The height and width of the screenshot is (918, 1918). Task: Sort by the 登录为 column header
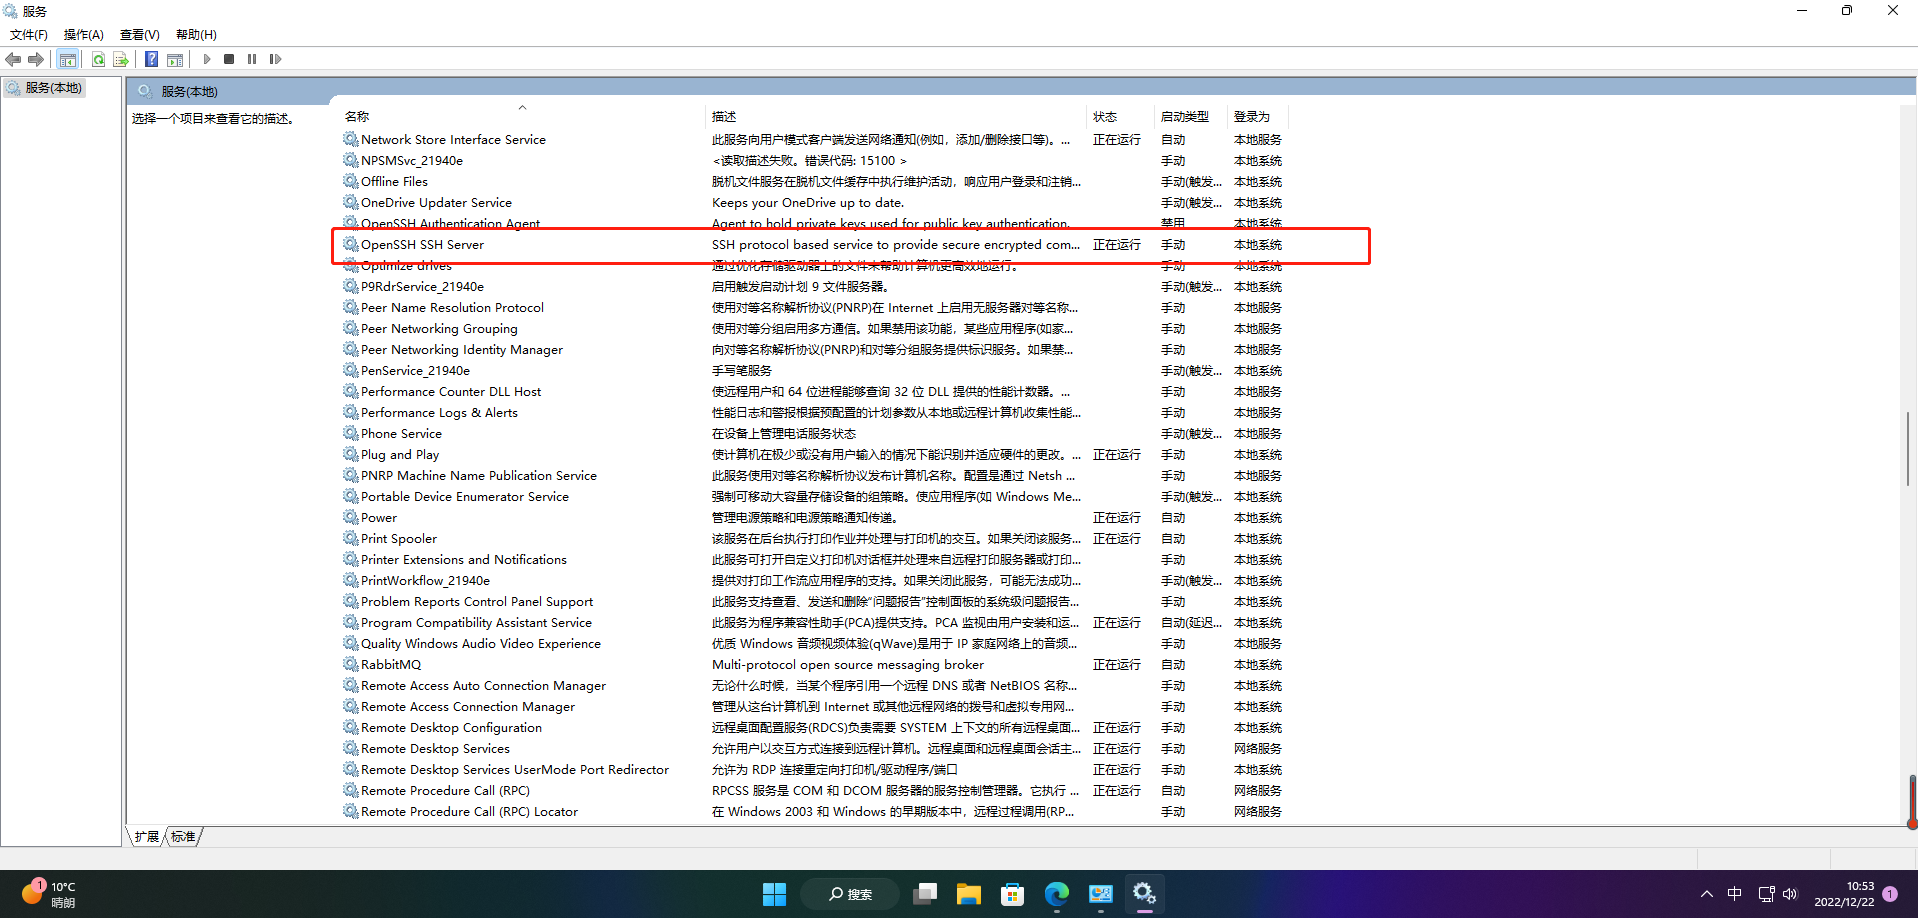tap(1252, 116)
